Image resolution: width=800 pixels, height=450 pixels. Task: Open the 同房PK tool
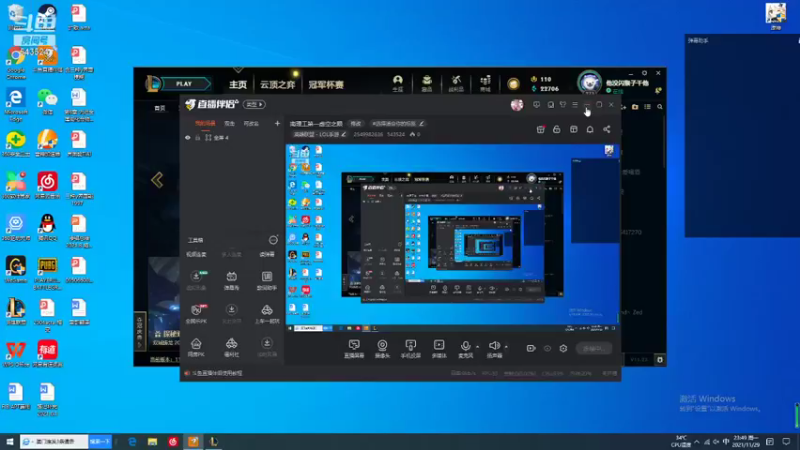click(x=196, y=347)
